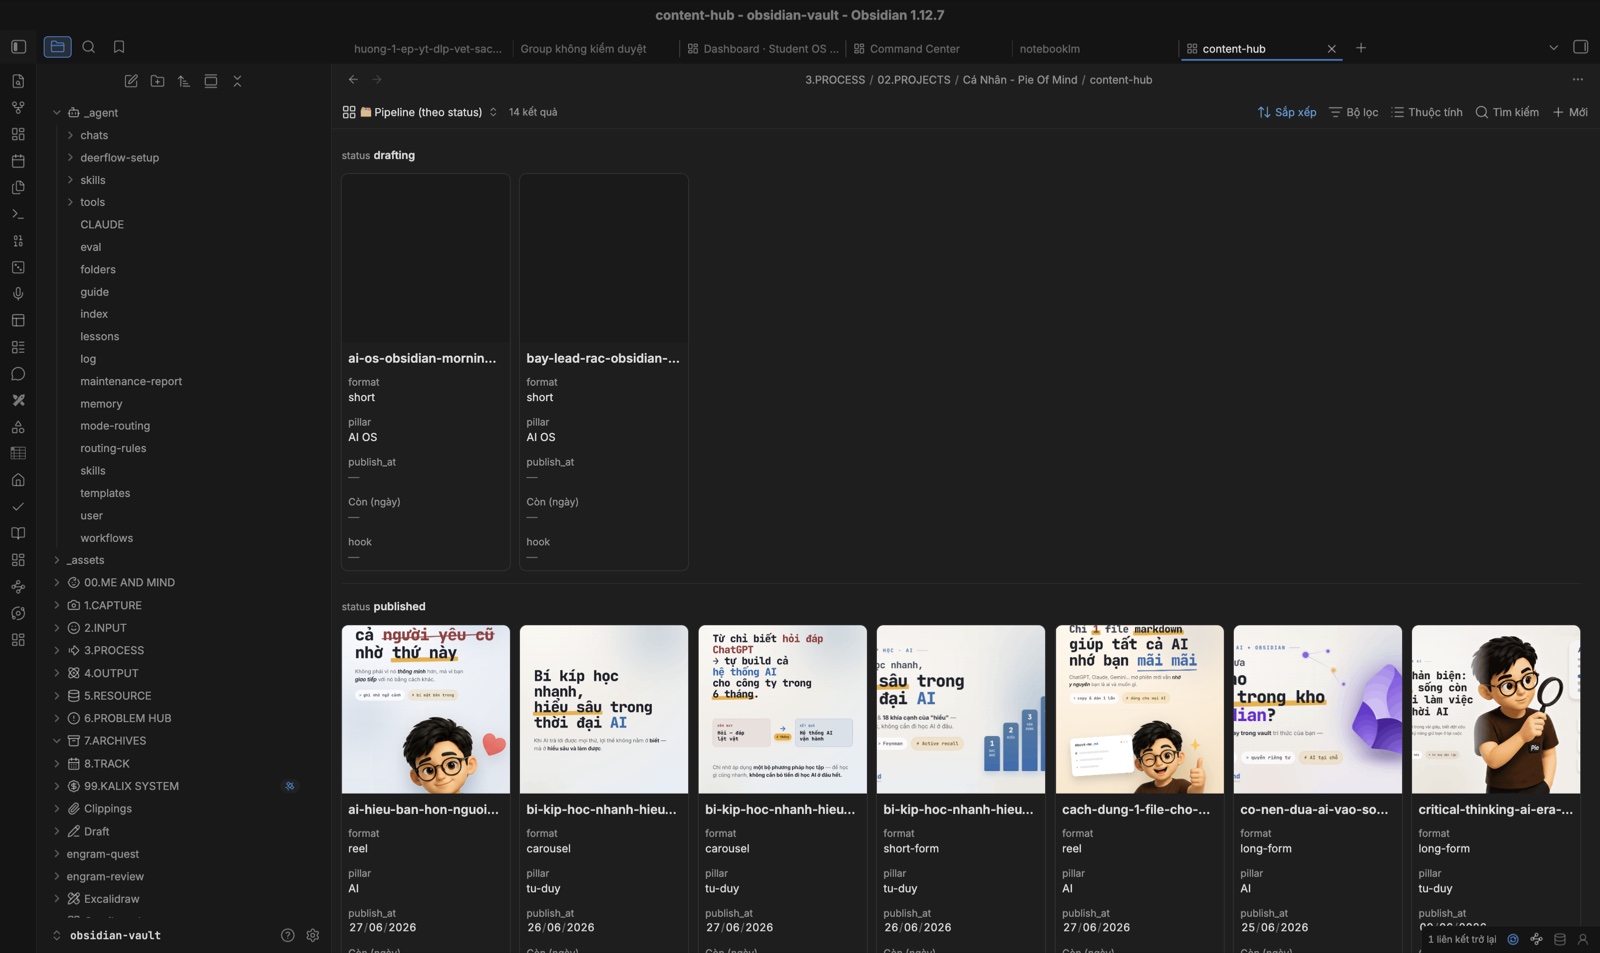Click the 1 liên kết trở lại status
This screenshot has width=1600, height=953.
pyautogui.click(x=1462, y=939)
